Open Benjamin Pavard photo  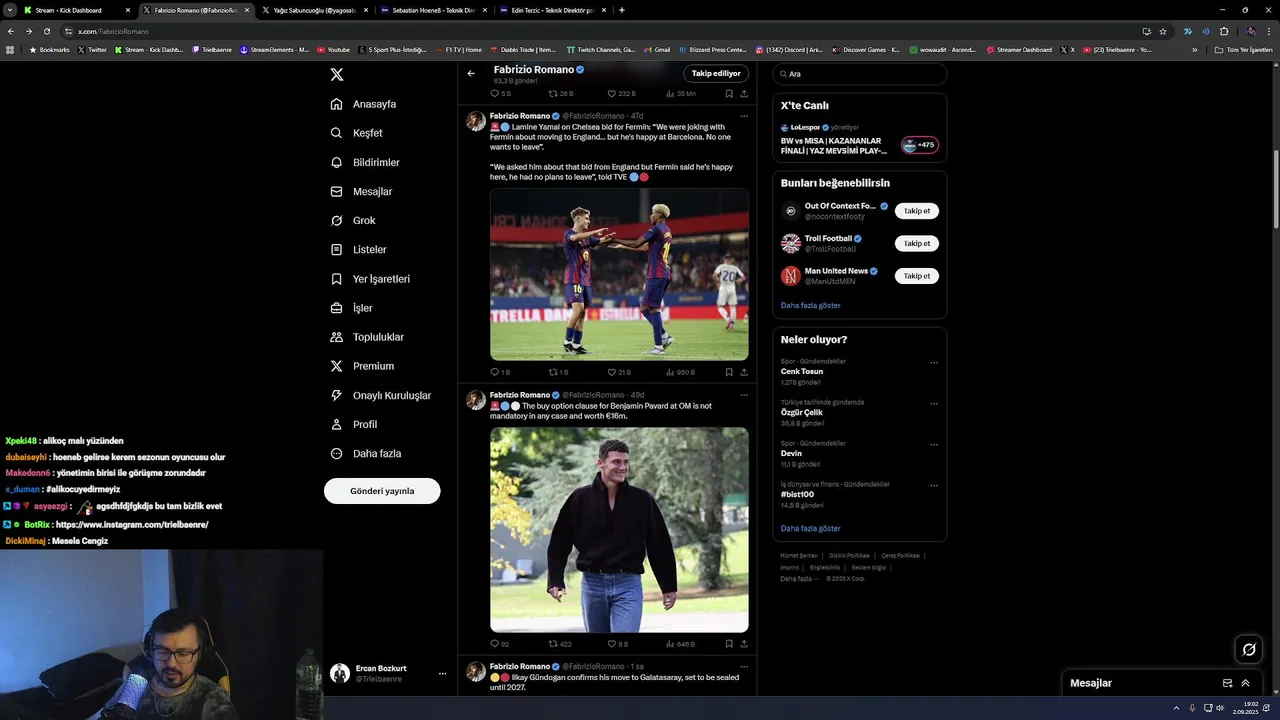click(x=619, y=530)
